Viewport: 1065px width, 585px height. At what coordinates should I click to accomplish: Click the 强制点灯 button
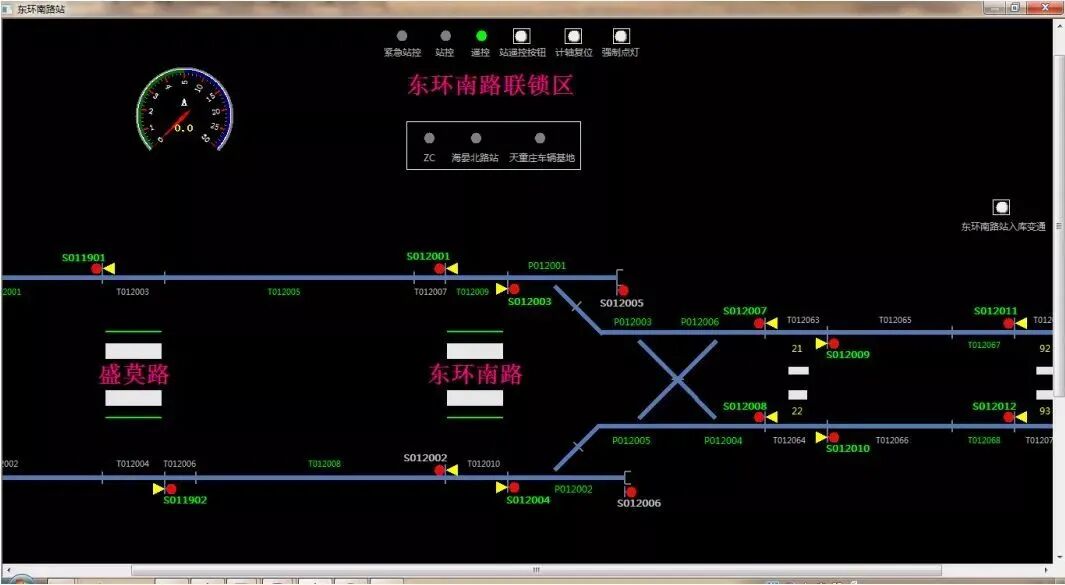point(621,36)
